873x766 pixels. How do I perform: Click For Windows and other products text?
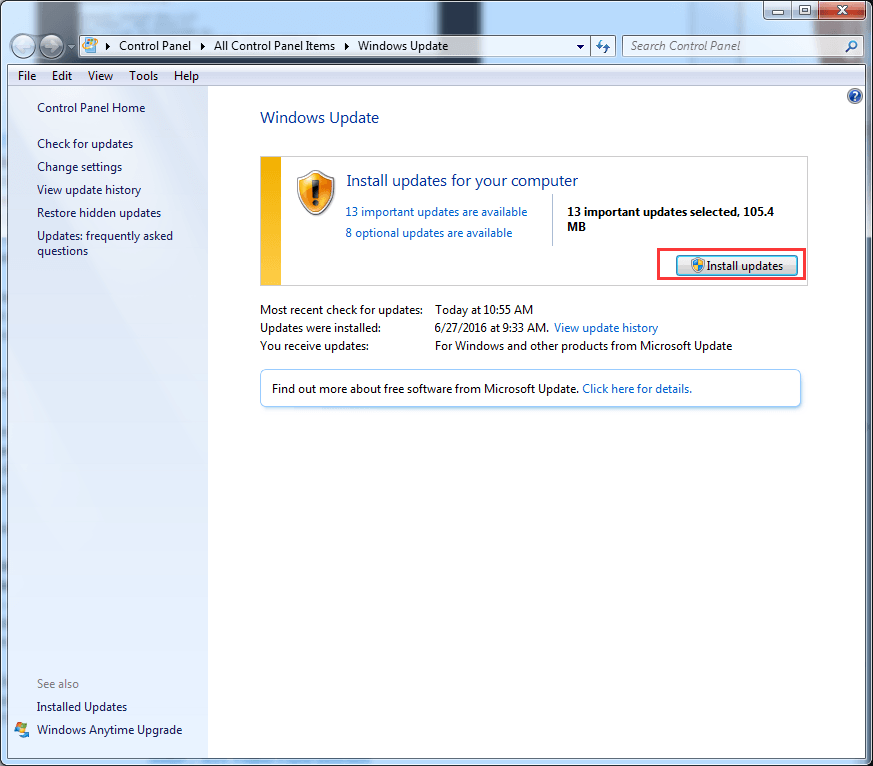pos(583,346)
